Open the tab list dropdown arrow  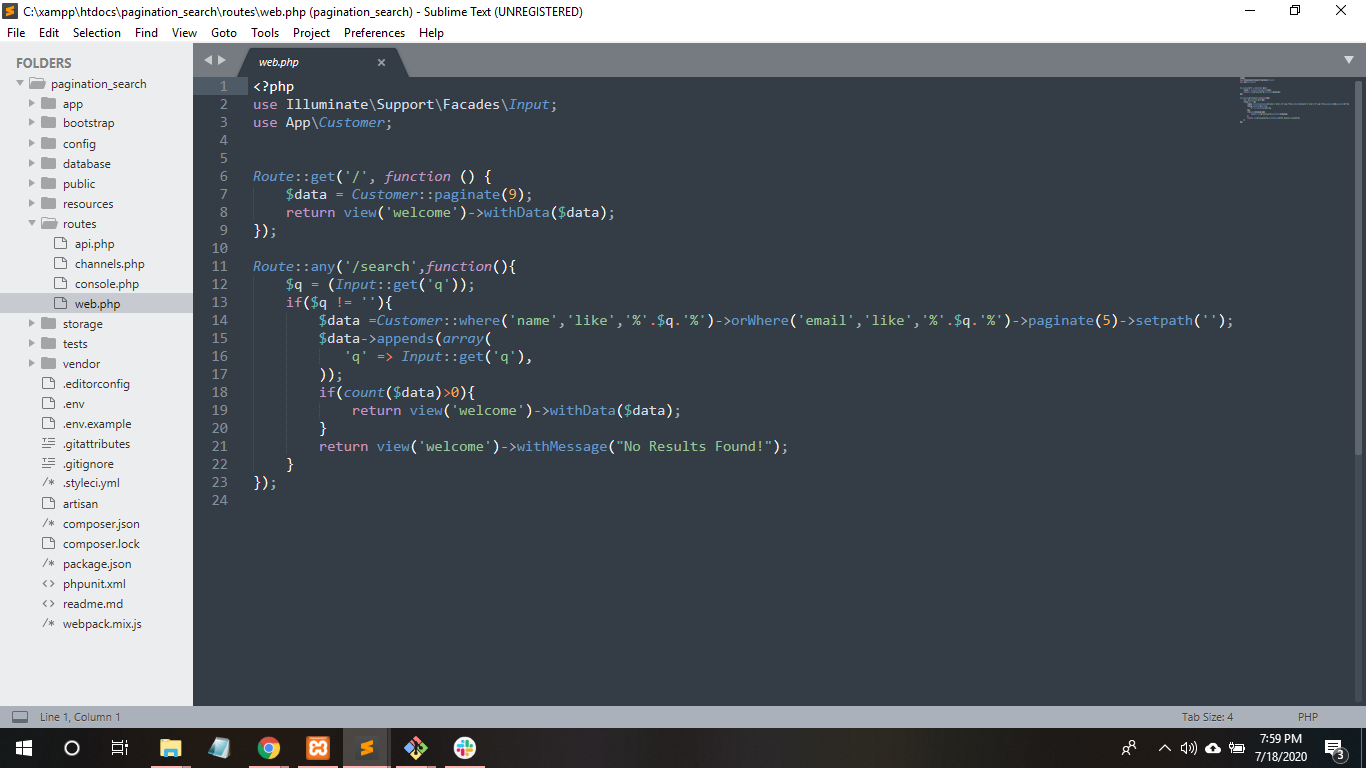[1348, 60]
